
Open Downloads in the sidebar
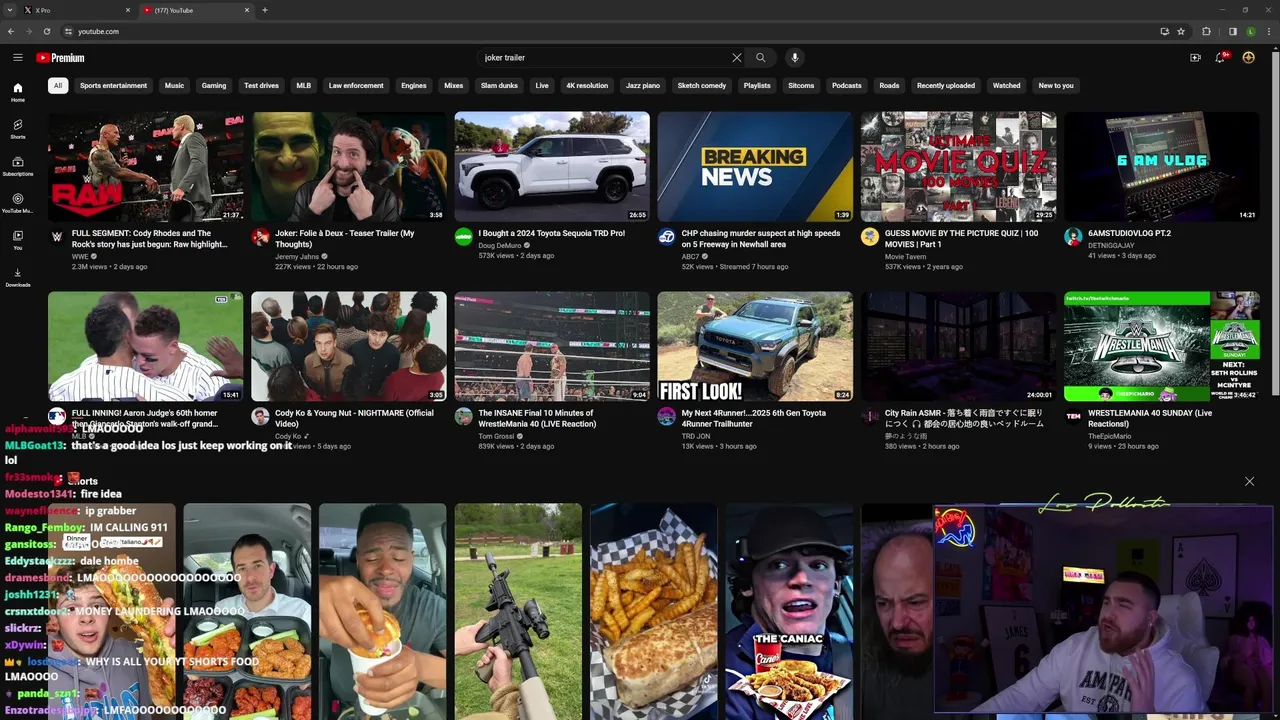[x=18, y=278]
